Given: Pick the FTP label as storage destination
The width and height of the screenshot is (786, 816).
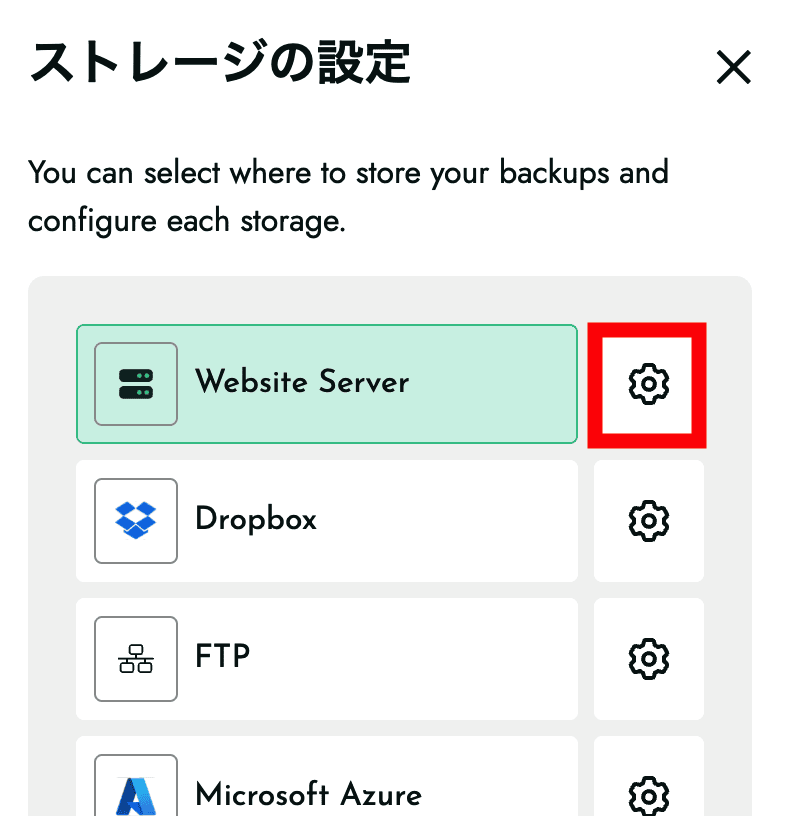Looking at the screenshot, I should [x=222, y=658].
